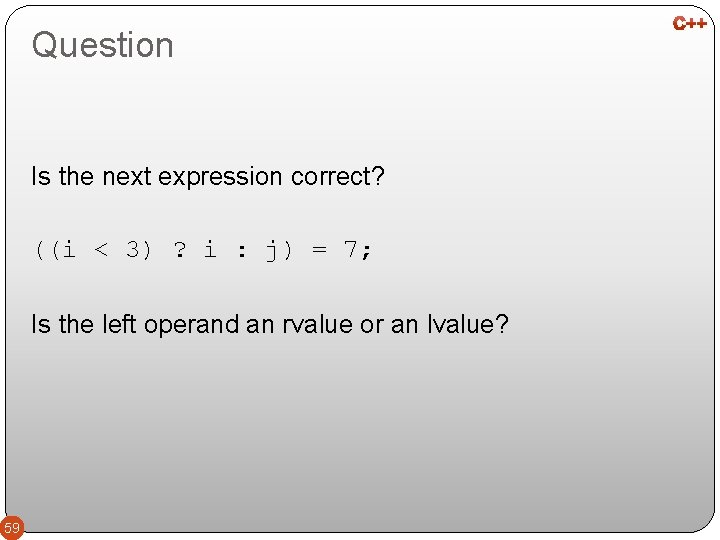The width and height of the screenshot is (720, 540).
Task: Select the Question slide title
Action: [x=102, y=45]
